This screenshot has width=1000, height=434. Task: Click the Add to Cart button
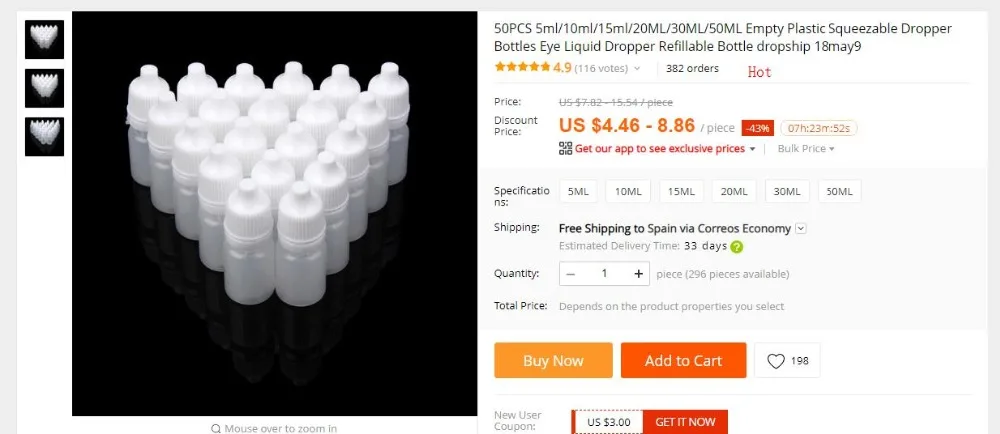pos(683,360)
